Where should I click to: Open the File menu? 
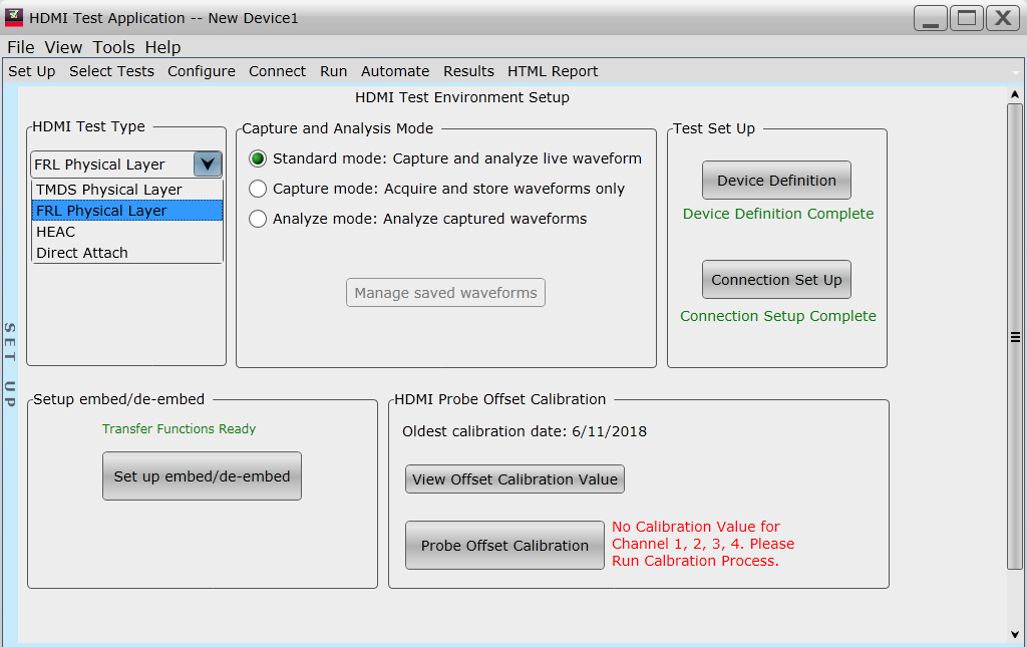[x=20, y=47]
